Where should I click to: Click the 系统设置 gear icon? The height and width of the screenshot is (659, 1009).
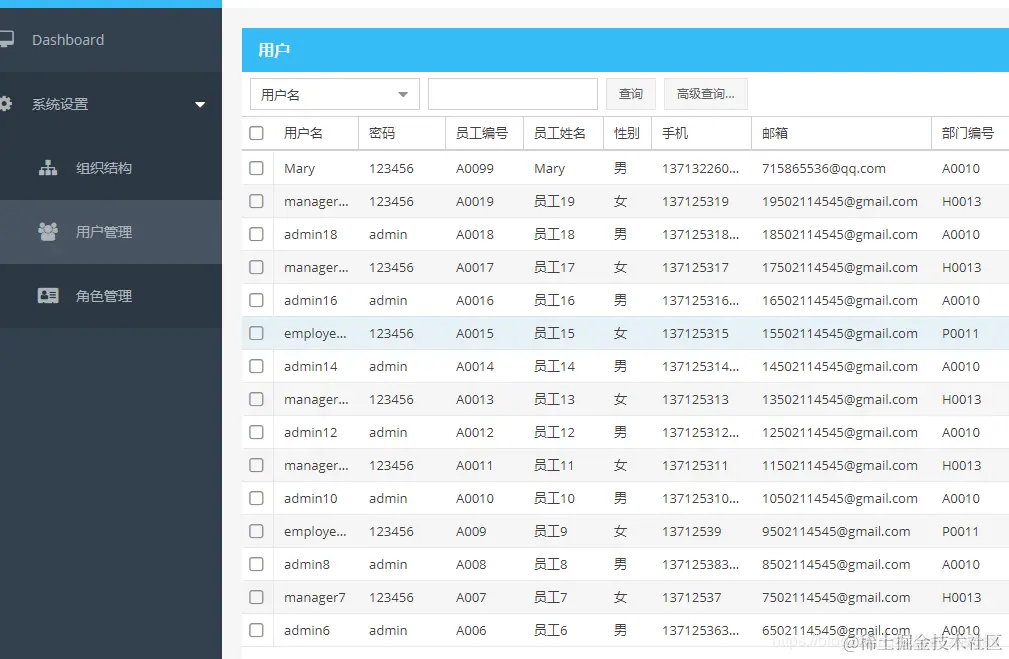6,104
